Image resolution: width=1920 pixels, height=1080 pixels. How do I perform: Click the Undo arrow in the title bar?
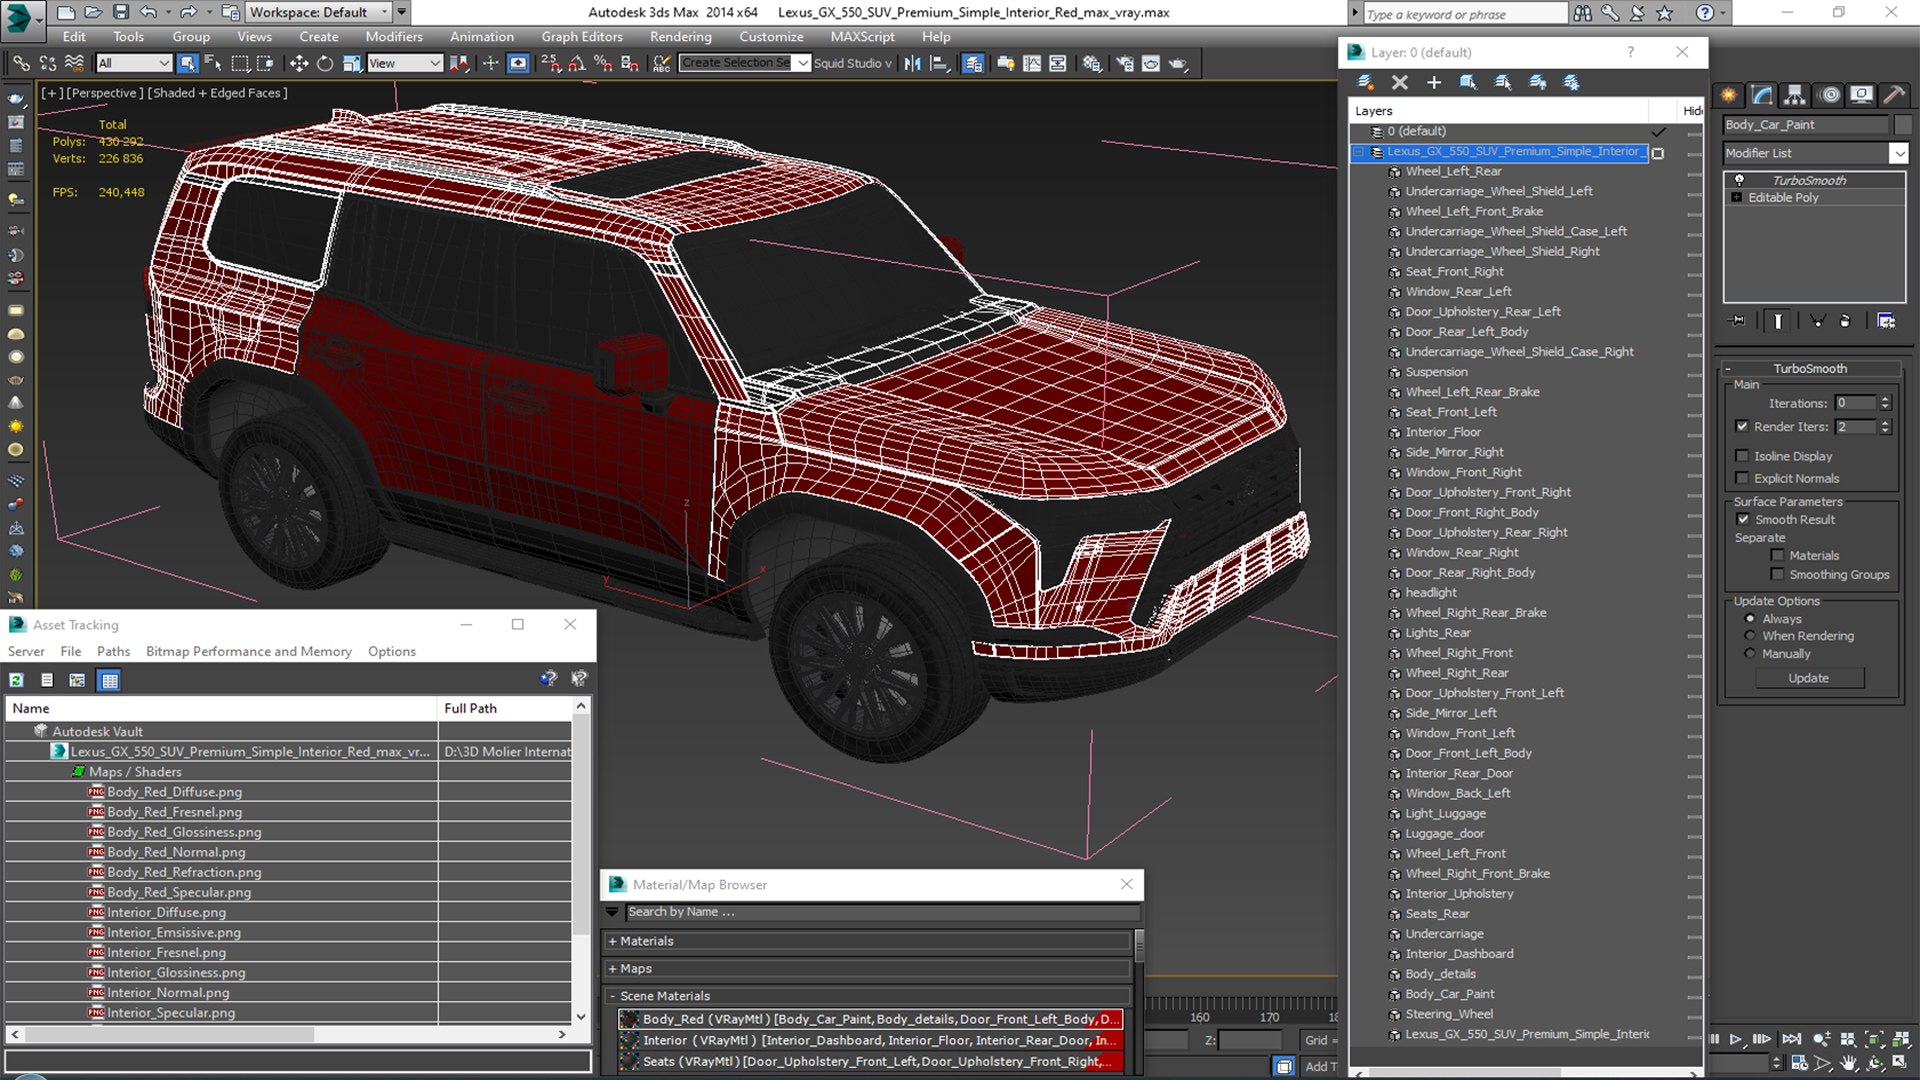coord(148,12)
